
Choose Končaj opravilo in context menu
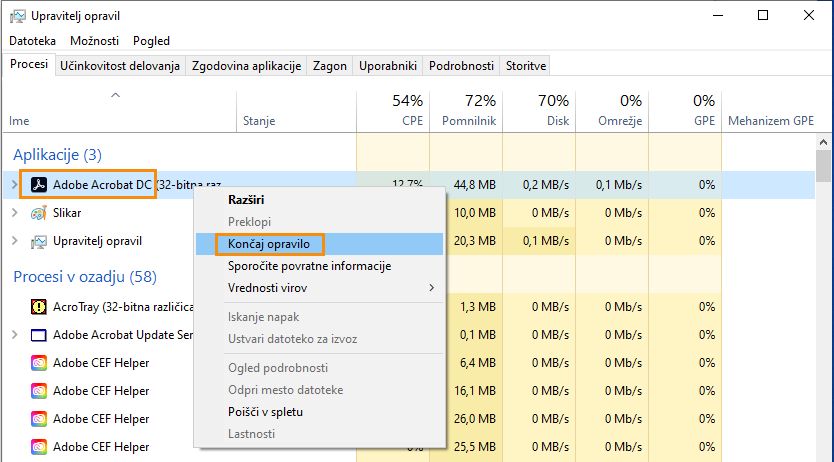[x=319, y=244]
